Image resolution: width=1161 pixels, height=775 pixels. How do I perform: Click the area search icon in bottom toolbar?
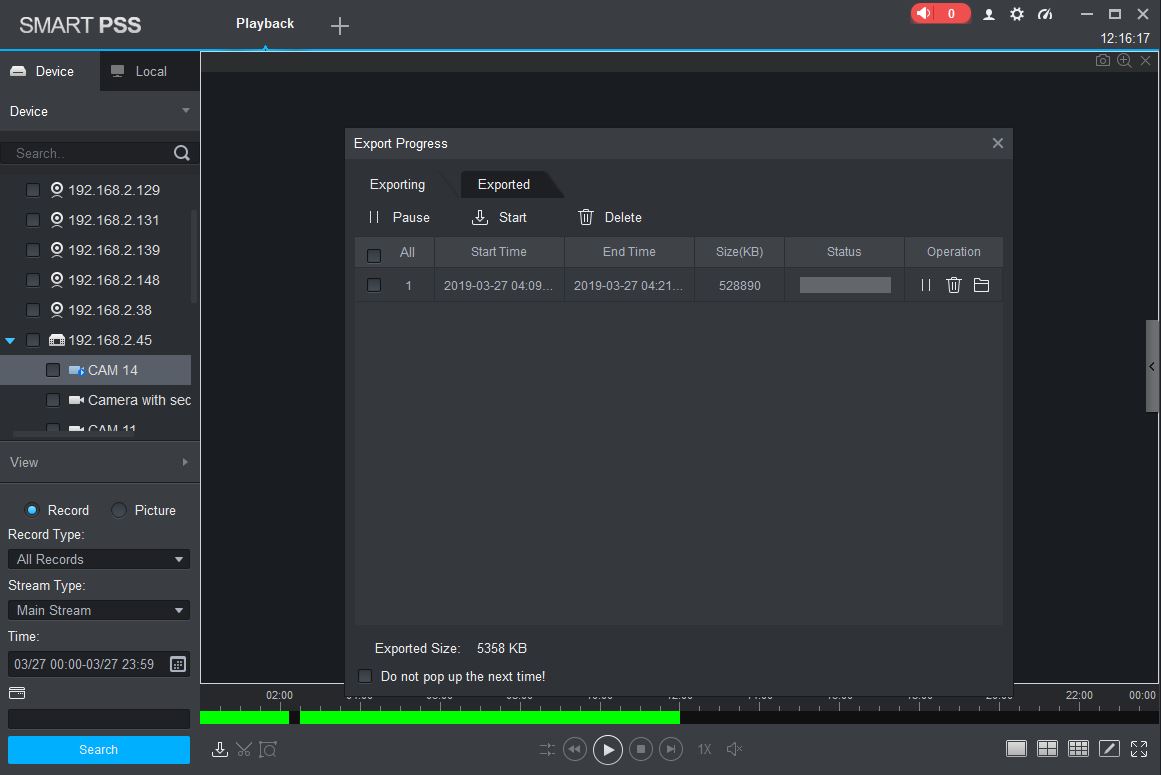[268, 749]
